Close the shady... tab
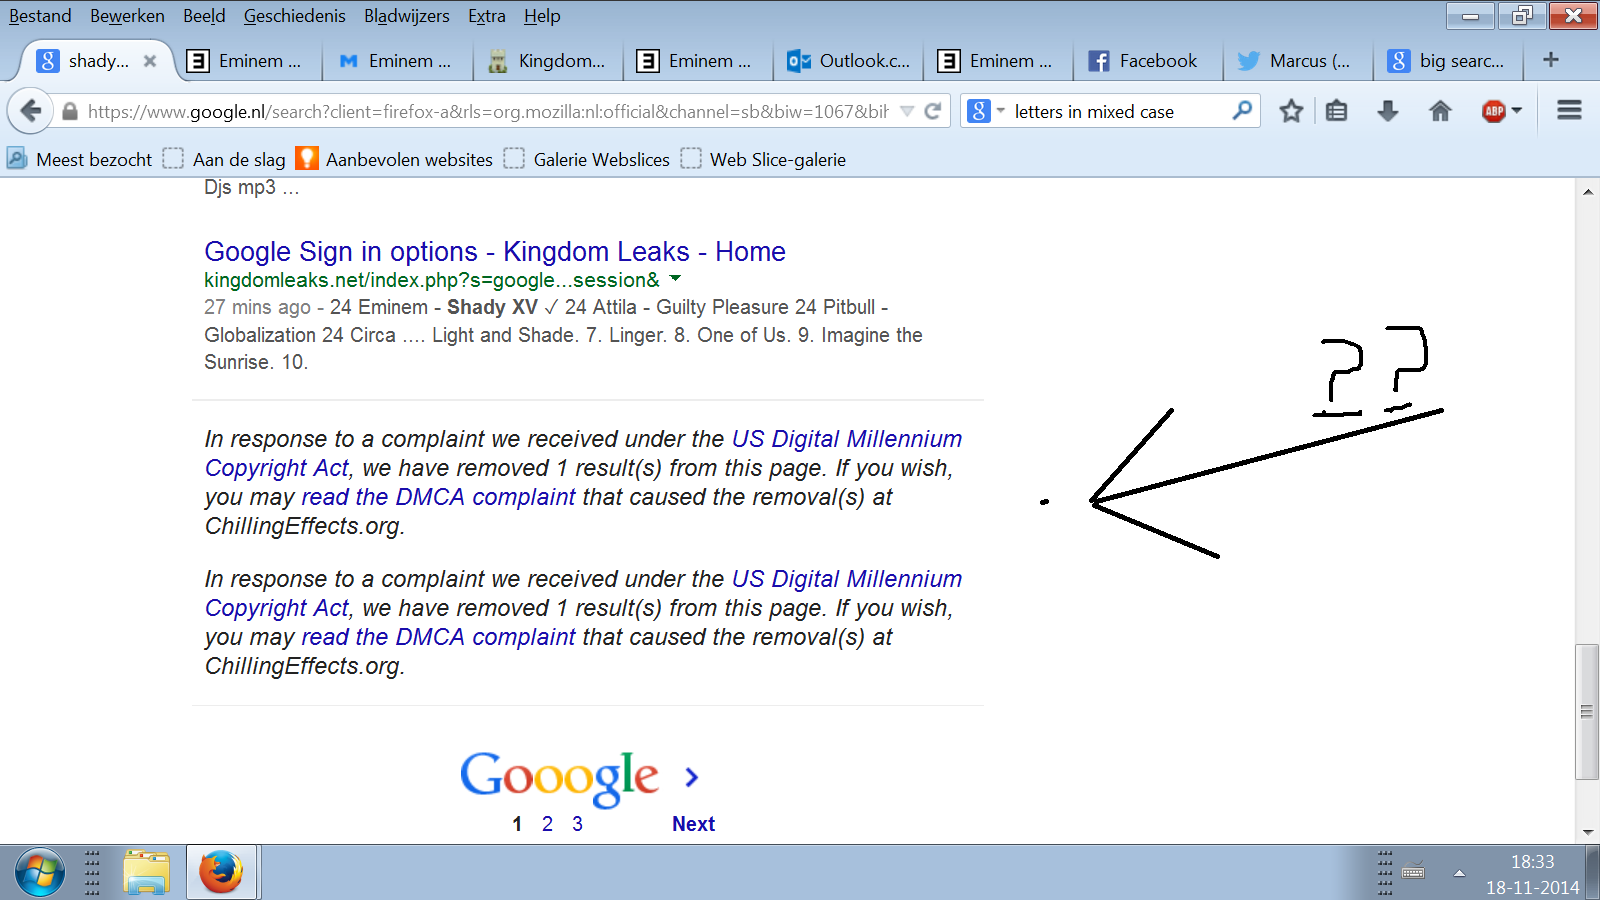This screenshot has width=1600, height=900. pyautogui.click(x=150, y=61)
